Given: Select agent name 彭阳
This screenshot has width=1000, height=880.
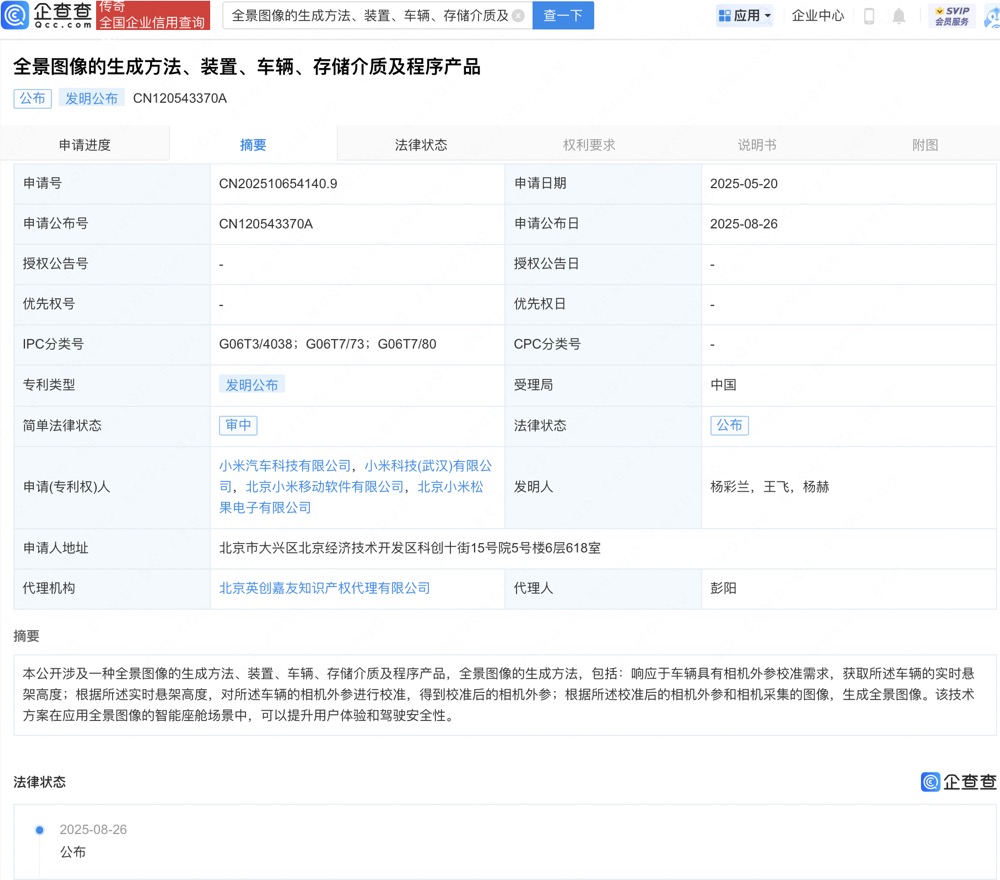Looking at the screenshot, I should (x=723, y=588).
